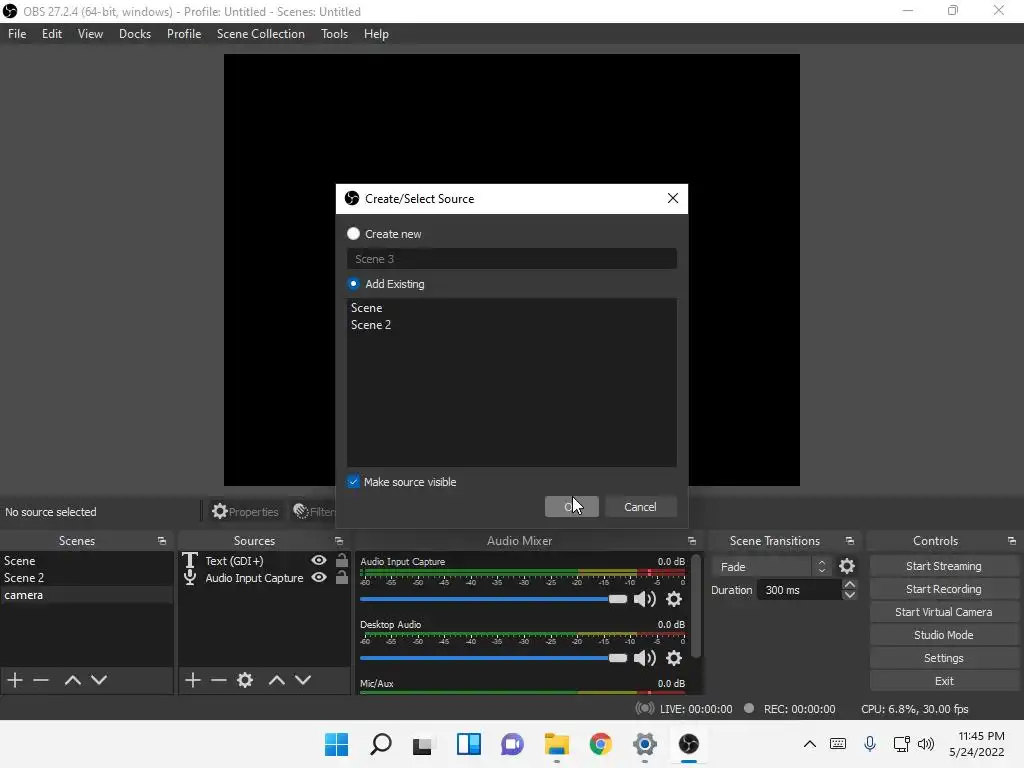Hide the Text (GDI+) source with eye icon
Image resolution: width=1024 pixels, height=768 pixels.
point(319,560)
